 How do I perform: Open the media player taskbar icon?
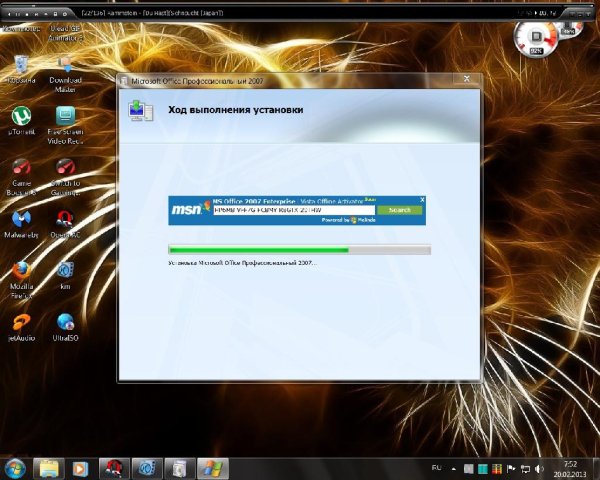tap(80, 469)
